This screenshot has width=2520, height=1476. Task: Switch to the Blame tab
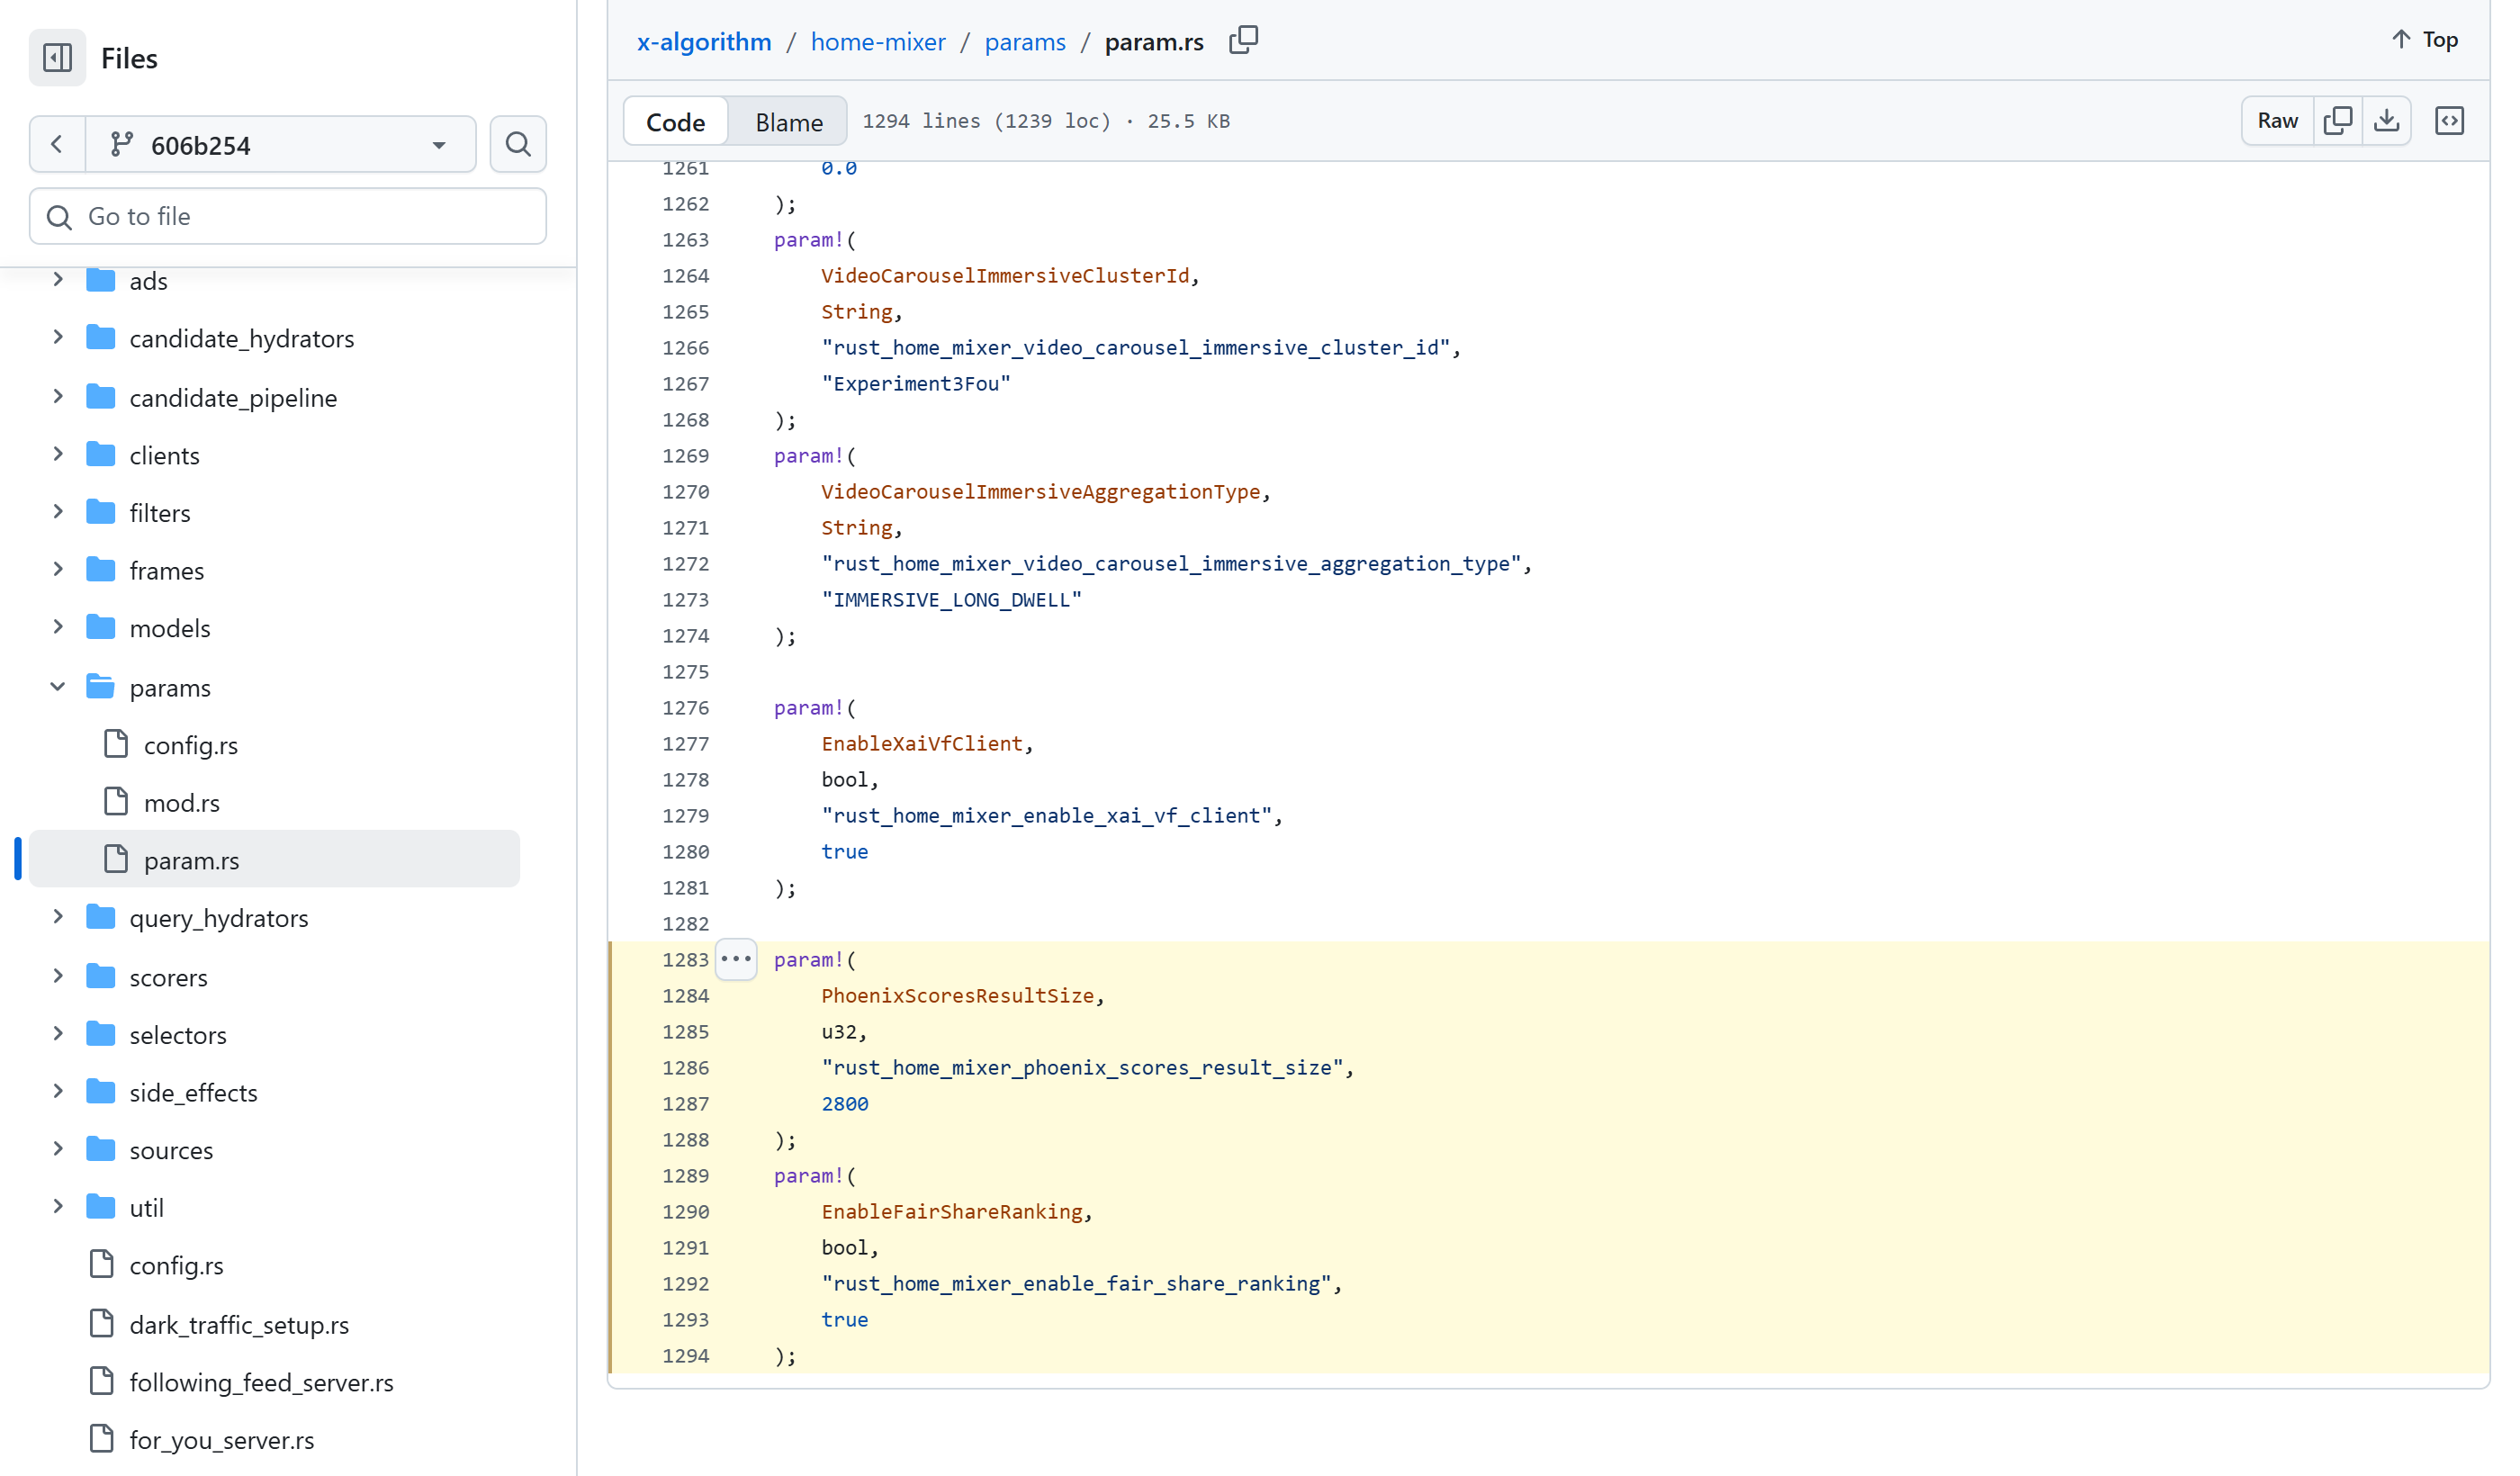click(789, 122)
